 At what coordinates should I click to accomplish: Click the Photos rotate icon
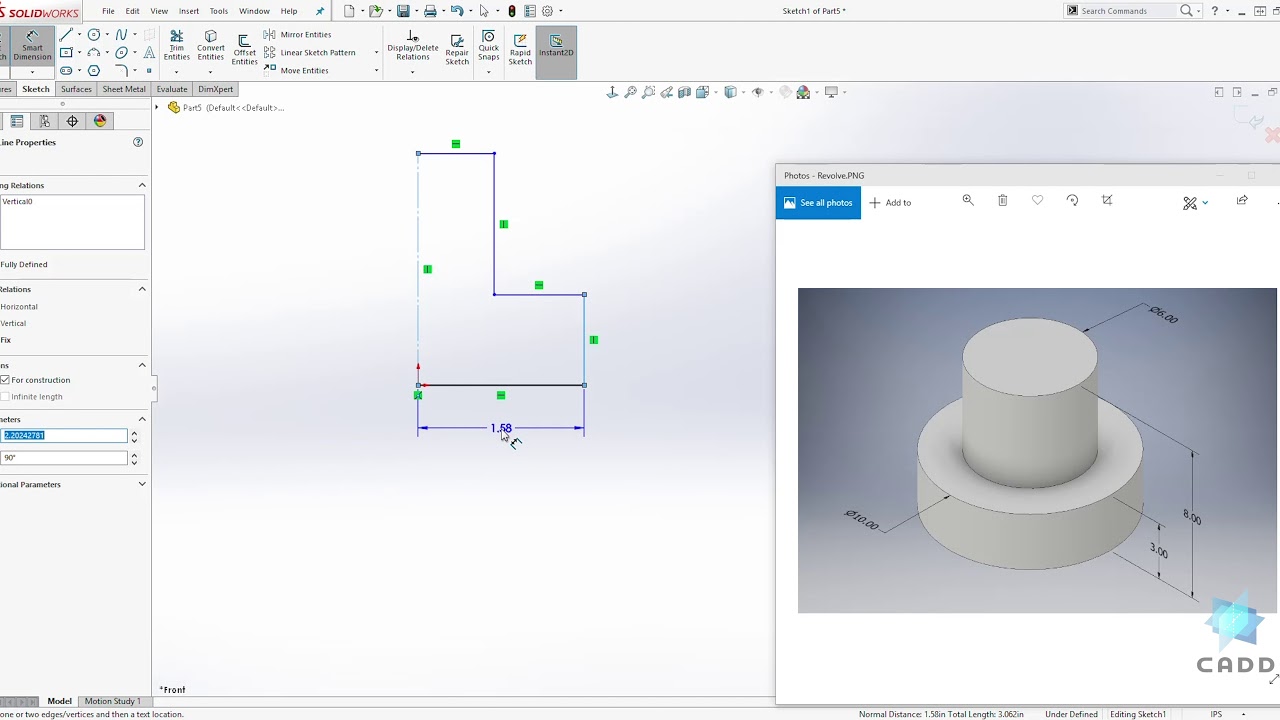[1072, 200]
